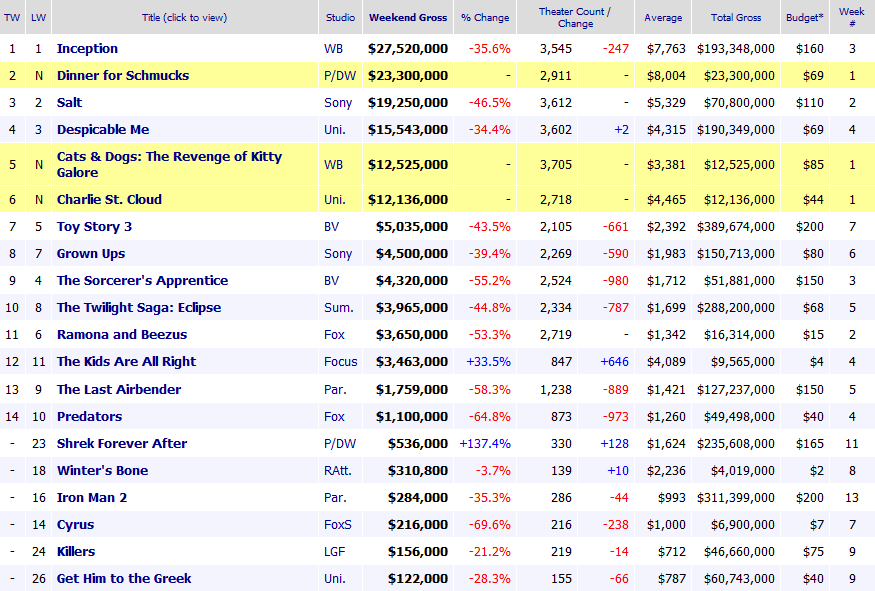Screen dimensions: 875x591
Task: Select the +646 theater change value
Action: pos(614,362)
